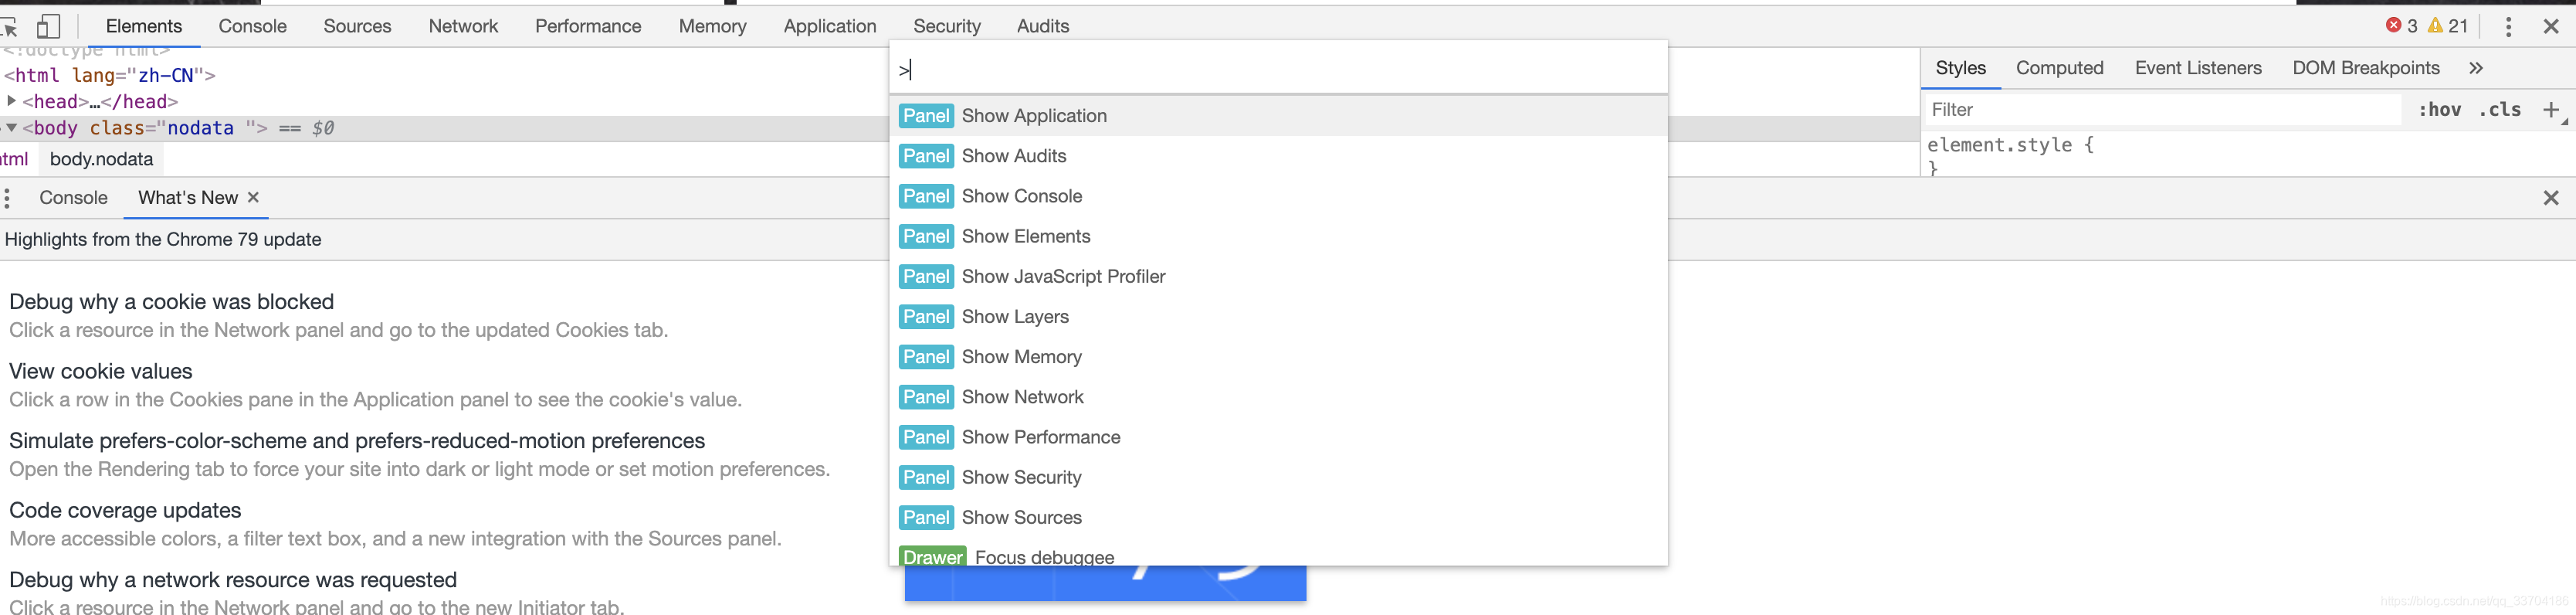Screen dimensions: 2576x615
Task: Close the What's New drawer tab
Action: (253, 197)
